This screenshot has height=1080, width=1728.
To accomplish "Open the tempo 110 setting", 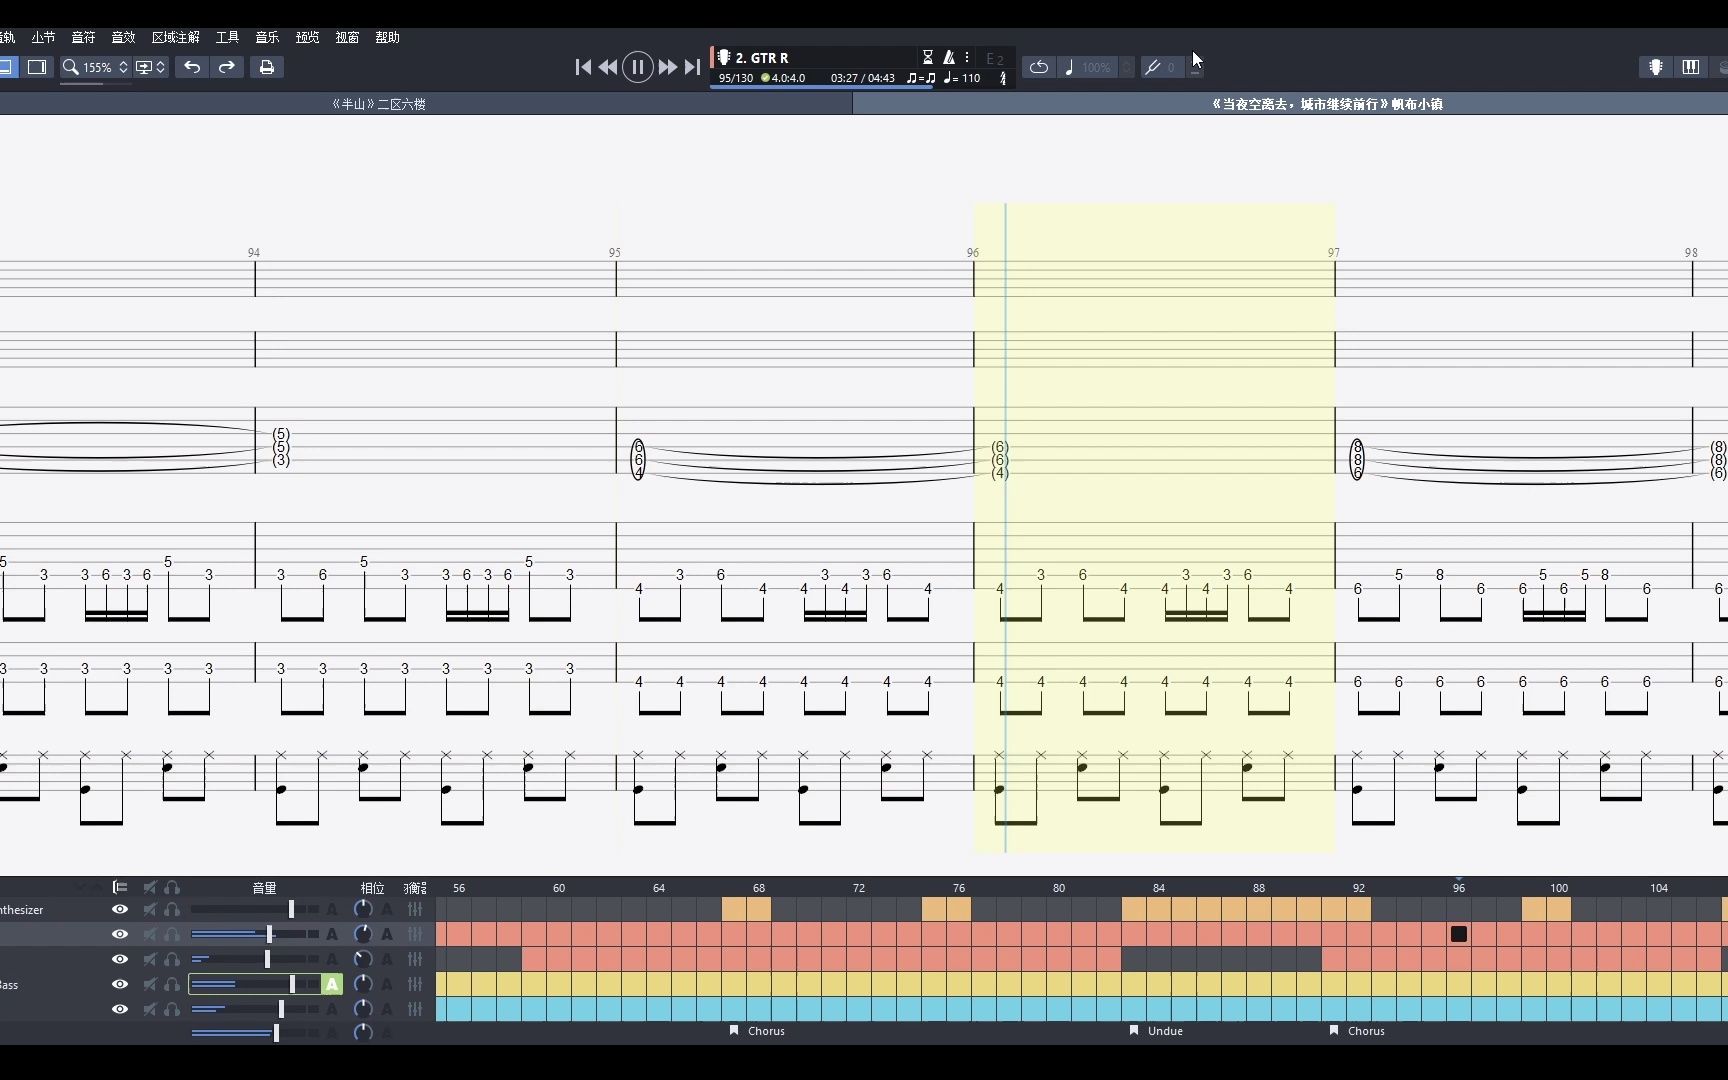I will (x=962, y=78).
